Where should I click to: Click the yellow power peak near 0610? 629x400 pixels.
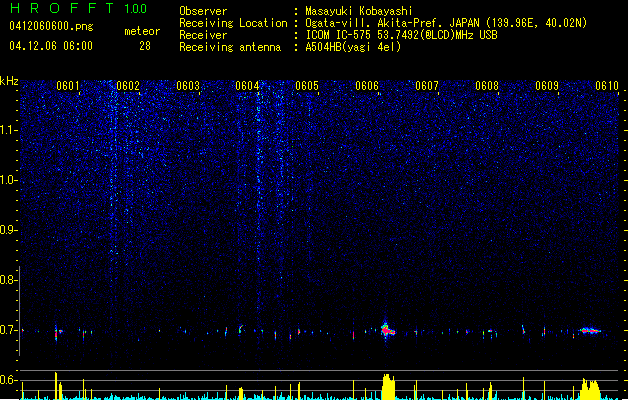[590, 389]
